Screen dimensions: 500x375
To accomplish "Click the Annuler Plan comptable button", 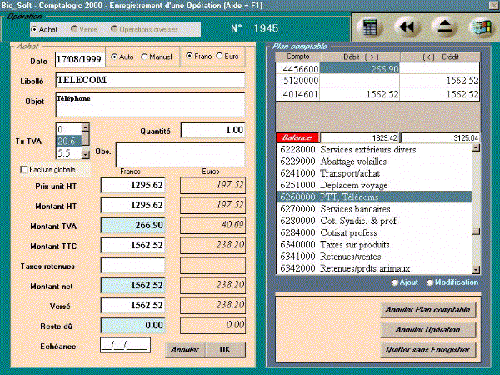I will pyautogui.click(x=428, y=310).
